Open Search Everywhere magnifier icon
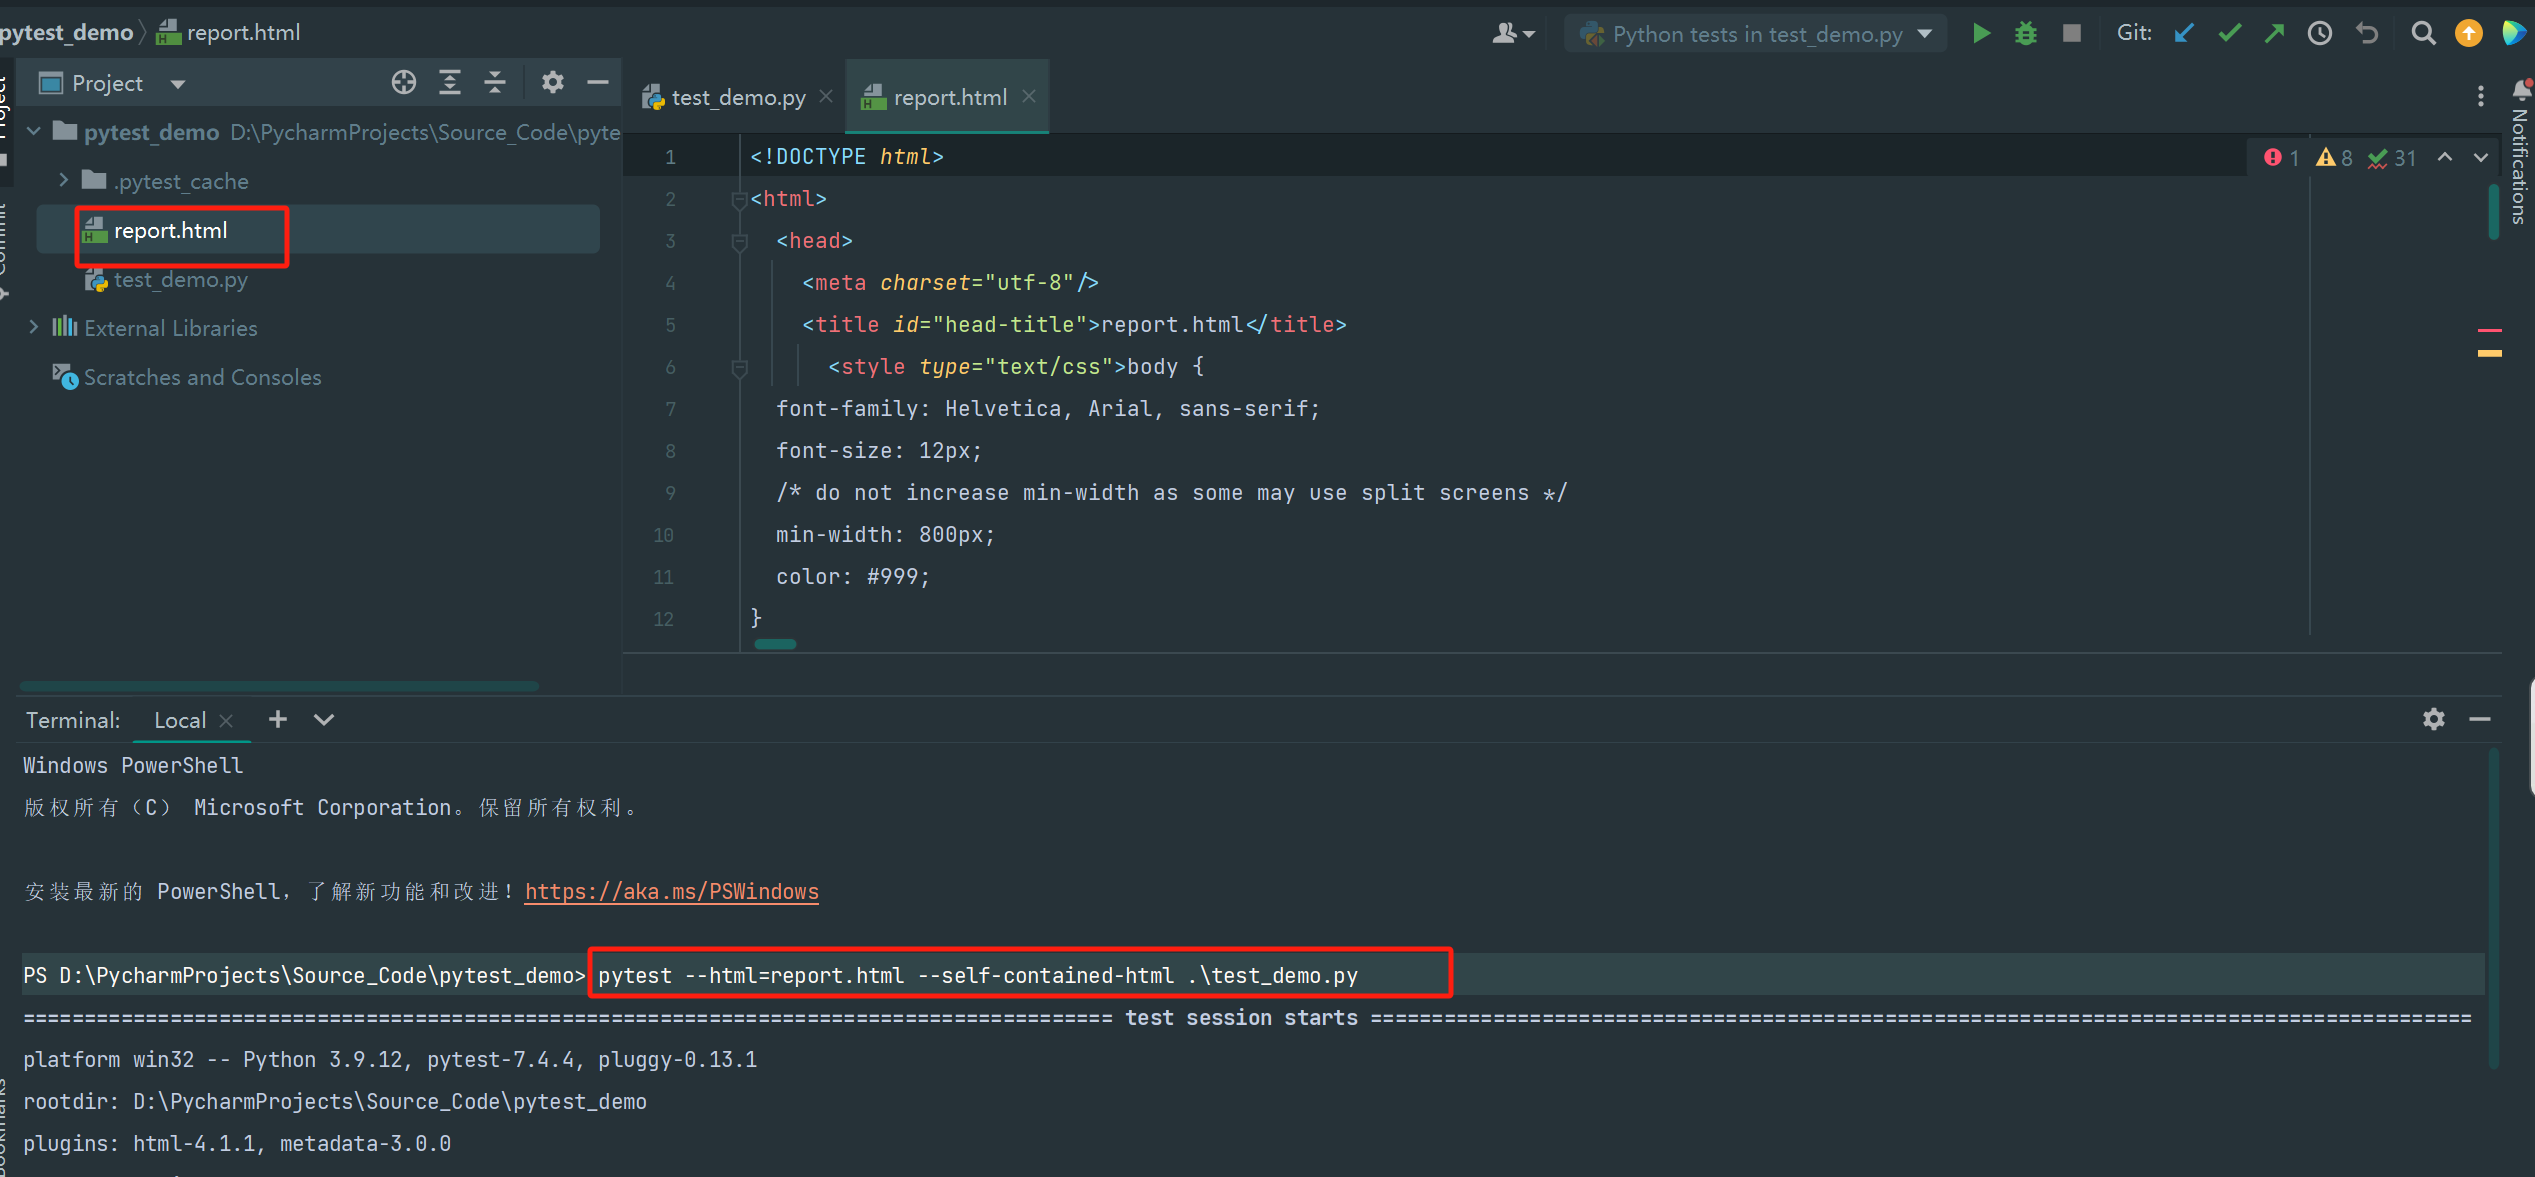Image resolution: width=2535 pixels, height=1177 pixels. (x=2422, y=34)
